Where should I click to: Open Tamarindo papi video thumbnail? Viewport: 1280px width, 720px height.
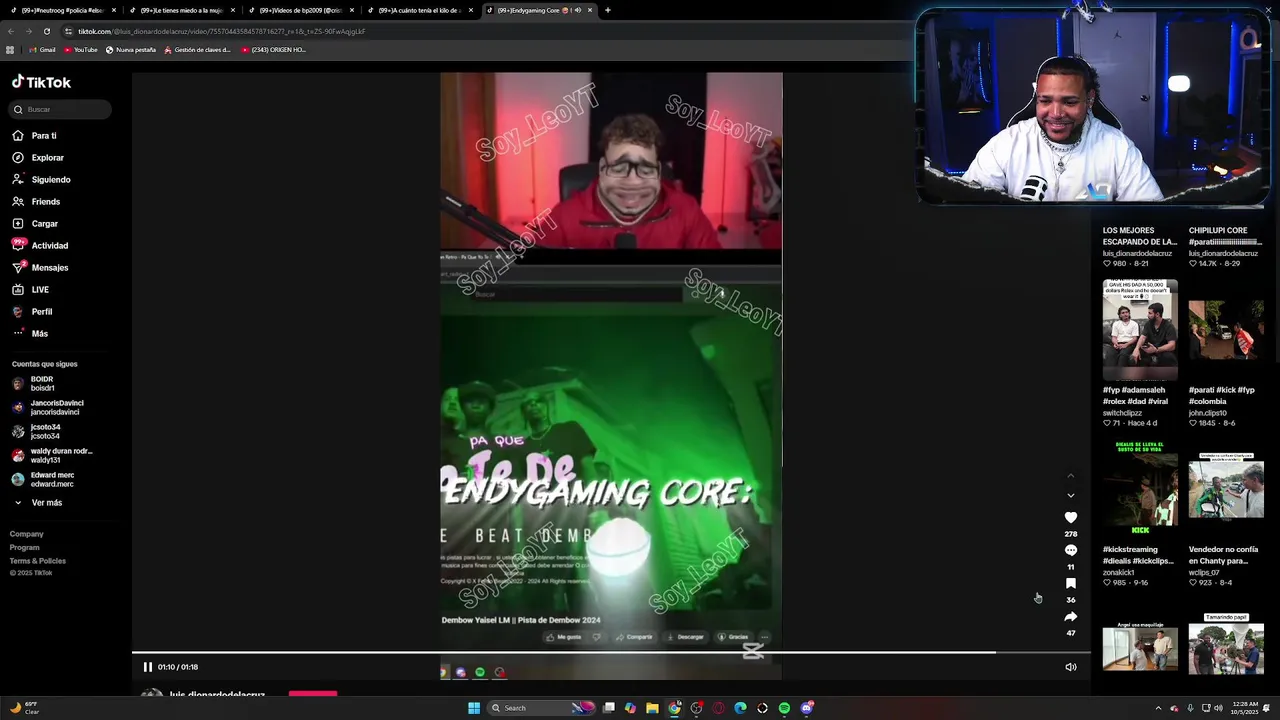(x=1226, y=645)
